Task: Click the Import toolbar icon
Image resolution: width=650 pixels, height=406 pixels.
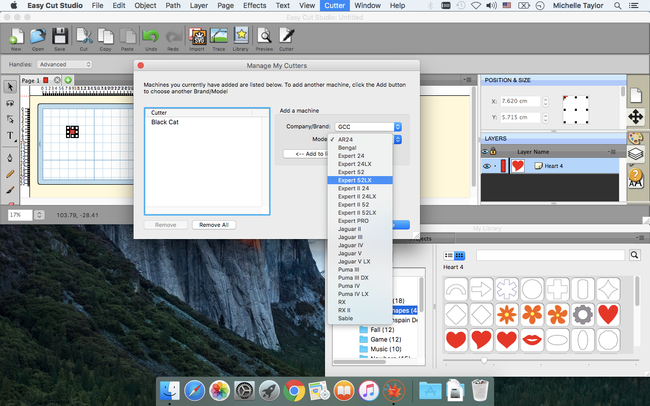Action: (197, 37)
